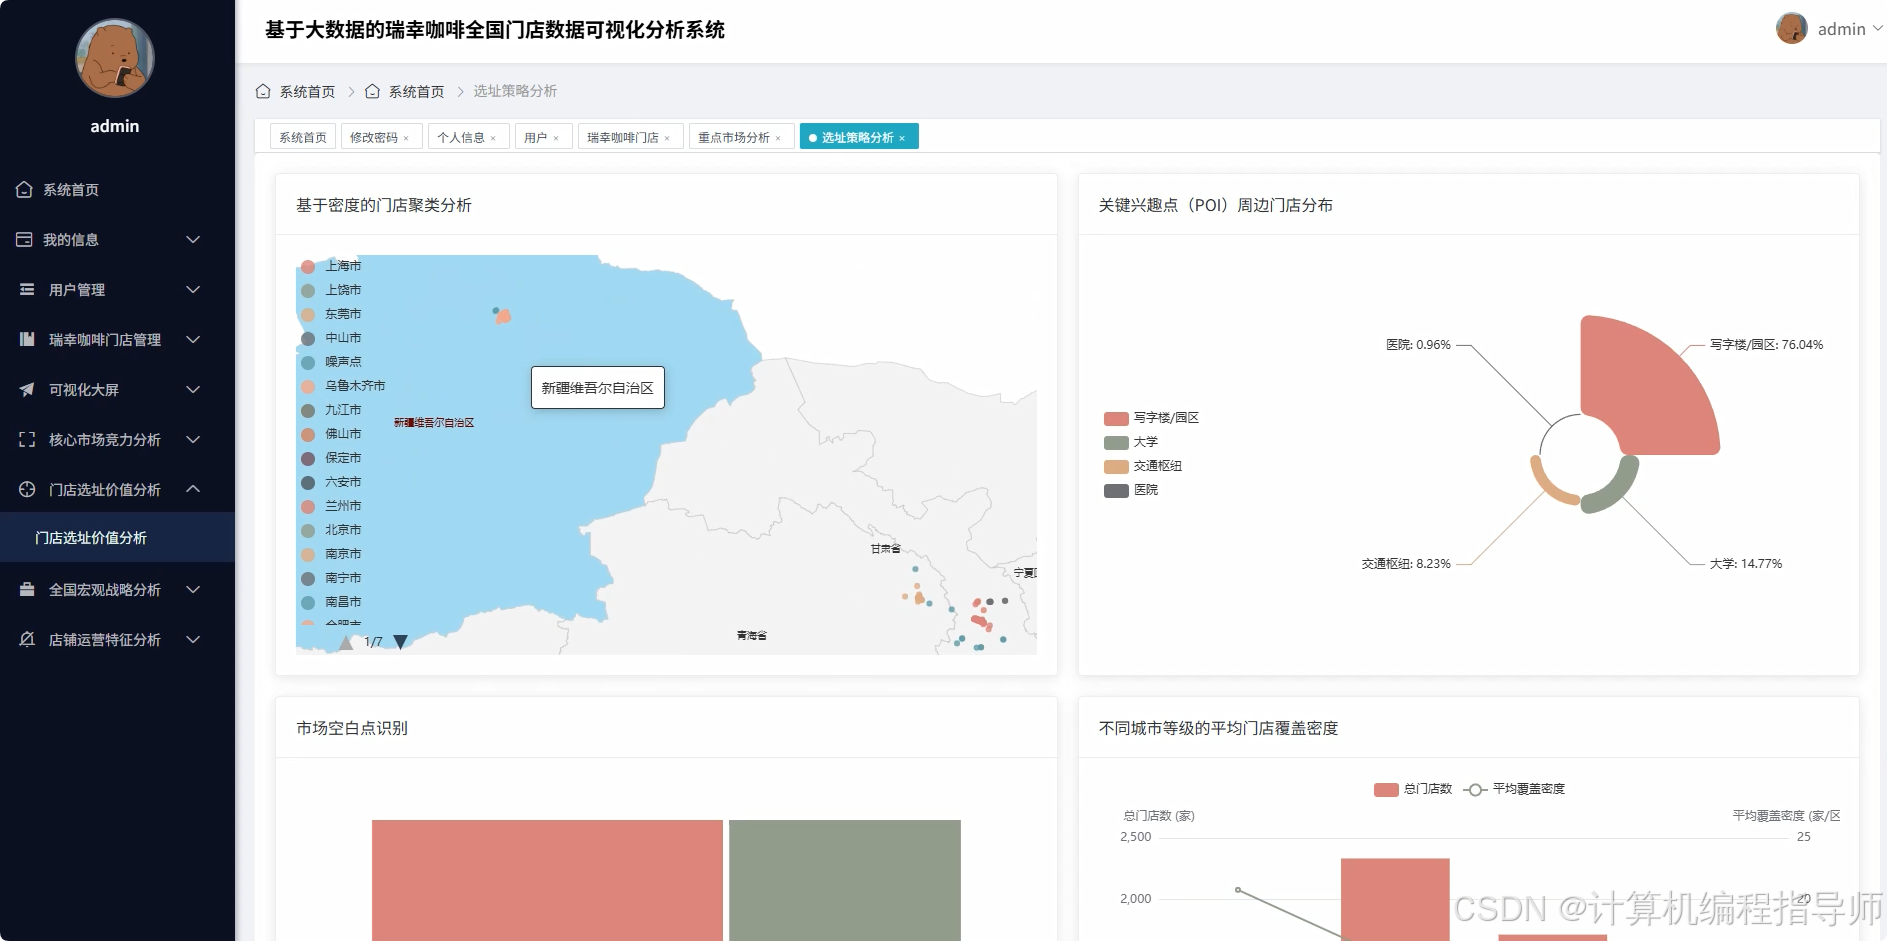Toggle 医院 in the POI pie legend

point(1131,490)
